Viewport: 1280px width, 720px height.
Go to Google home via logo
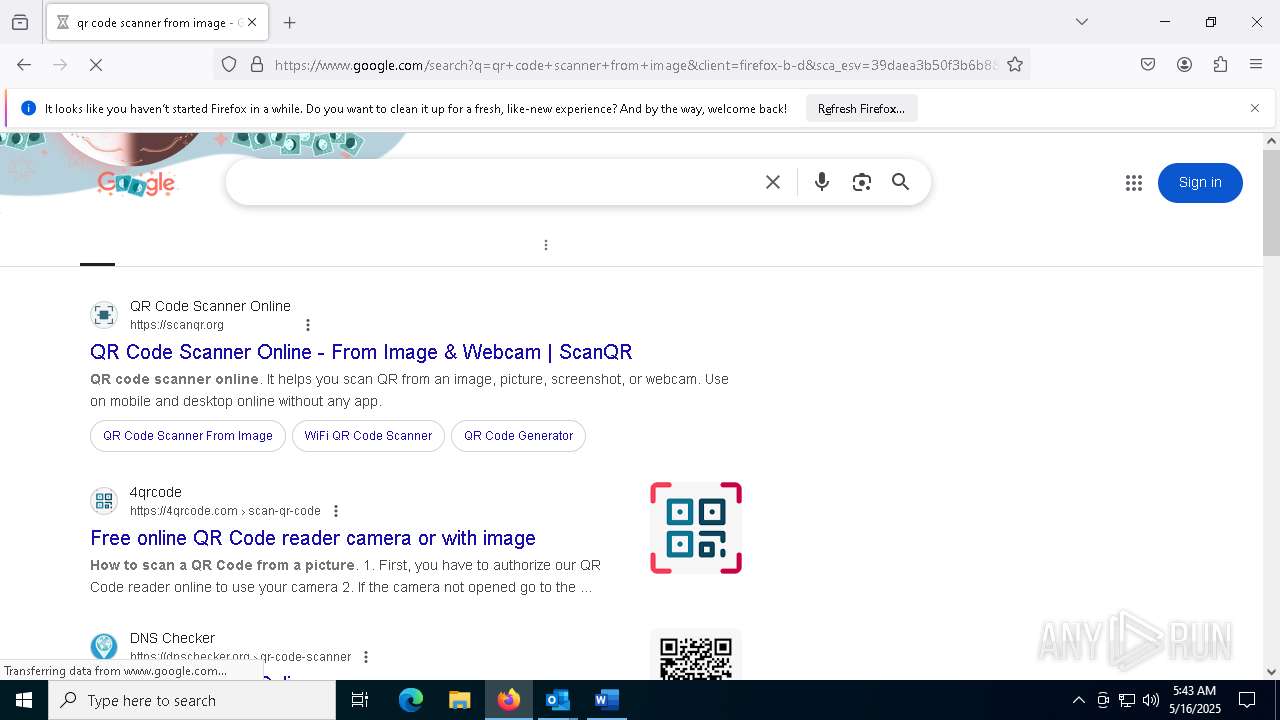(x=136, y=182)
